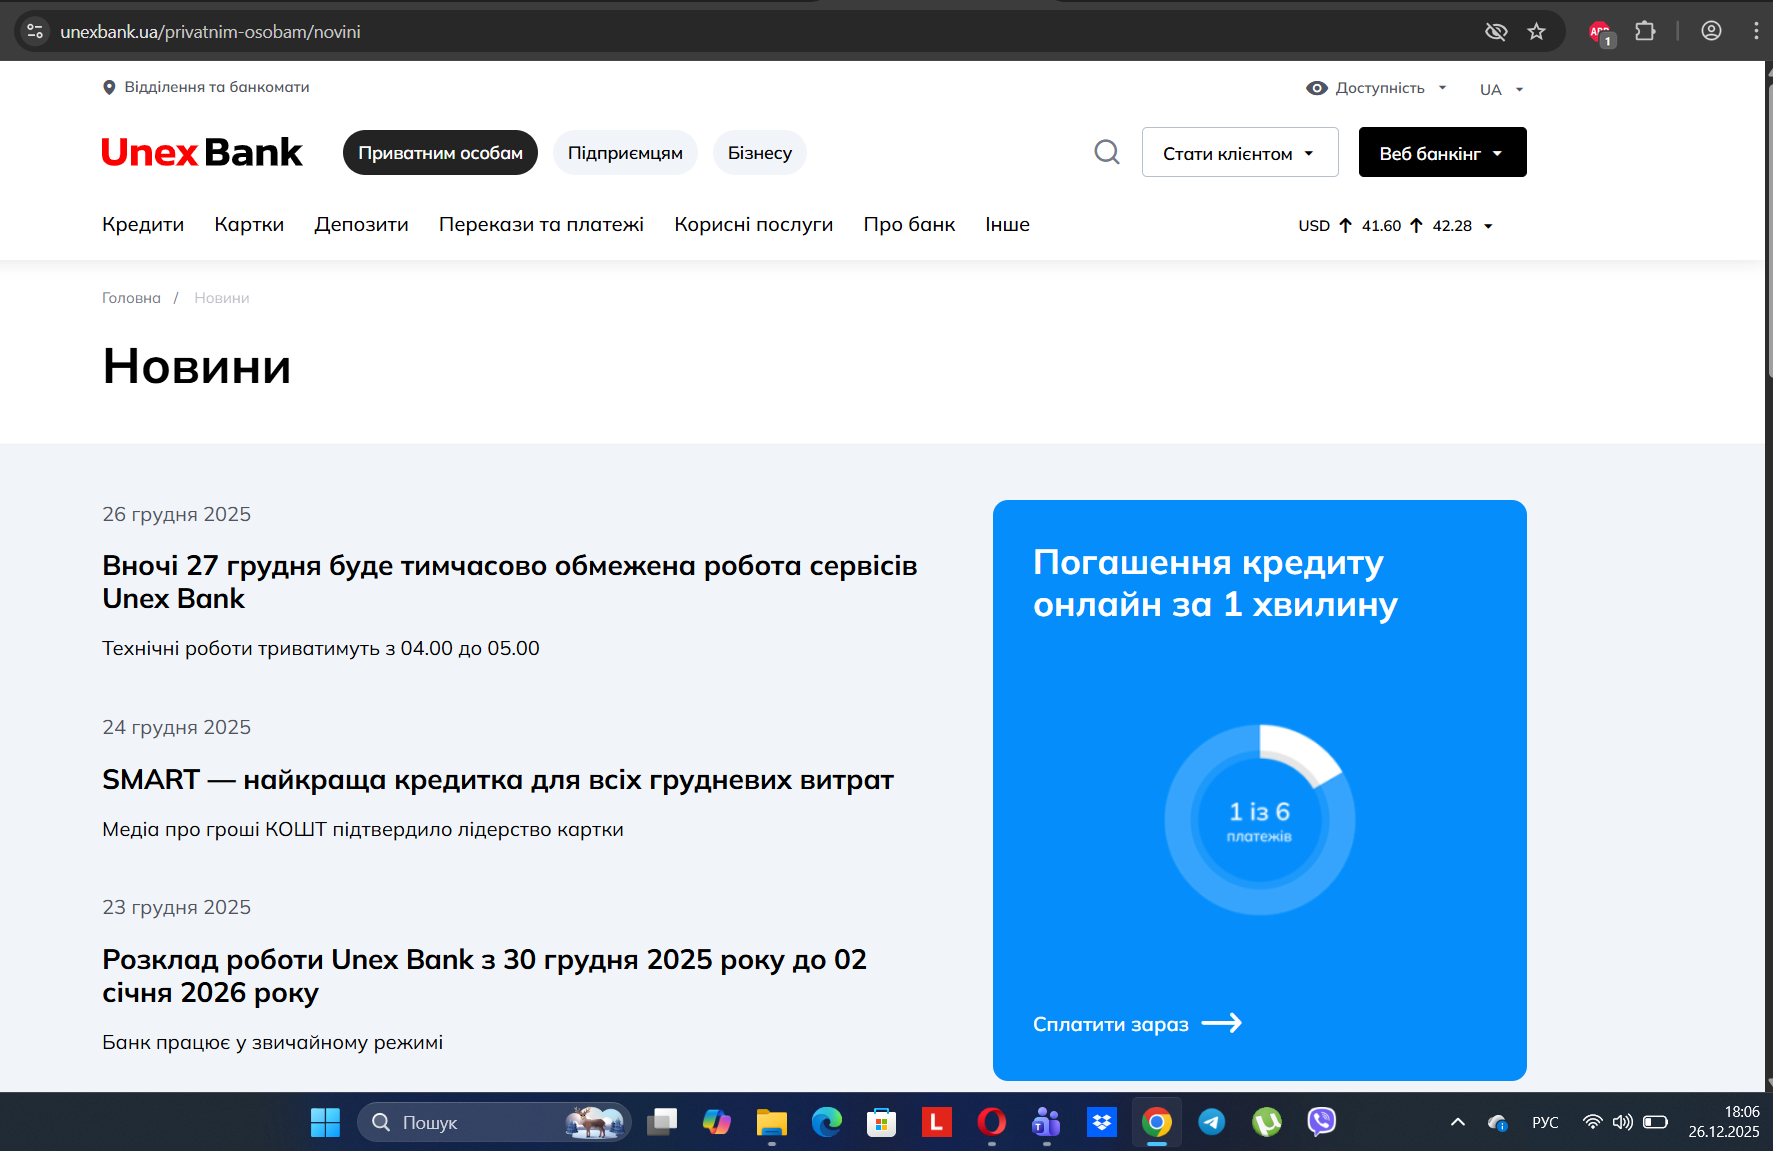Click the cloud sync icon in system tray
Image resolution: width=1773 pixels, height=1151 pixels.
click(x=1497, y=1122)
